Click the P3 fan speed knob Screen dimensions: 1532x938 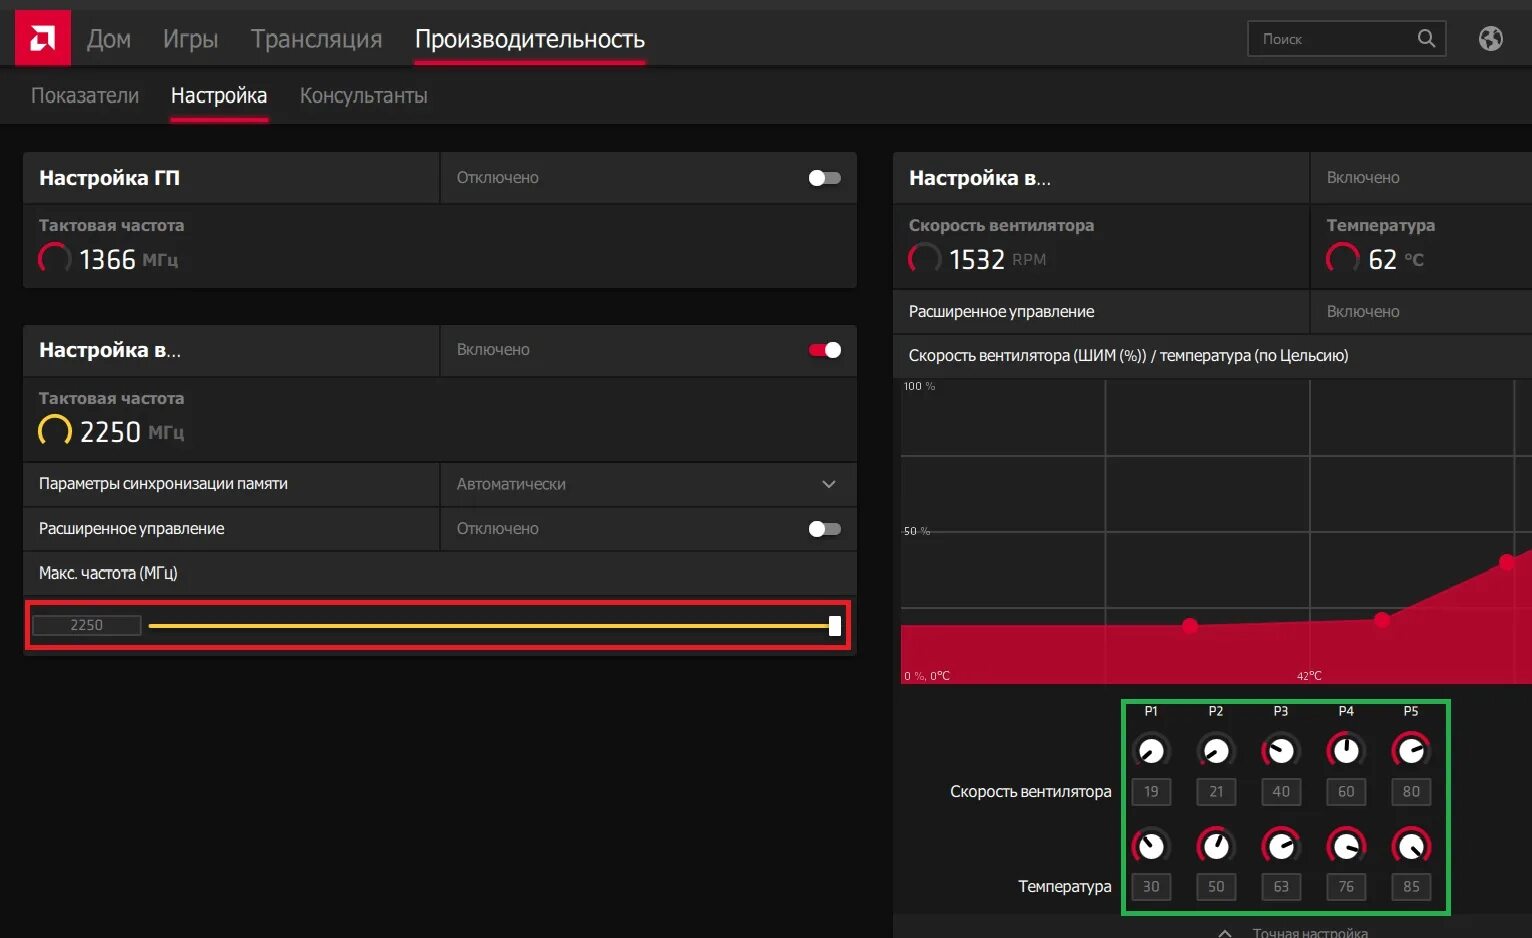coord(1281,750)
